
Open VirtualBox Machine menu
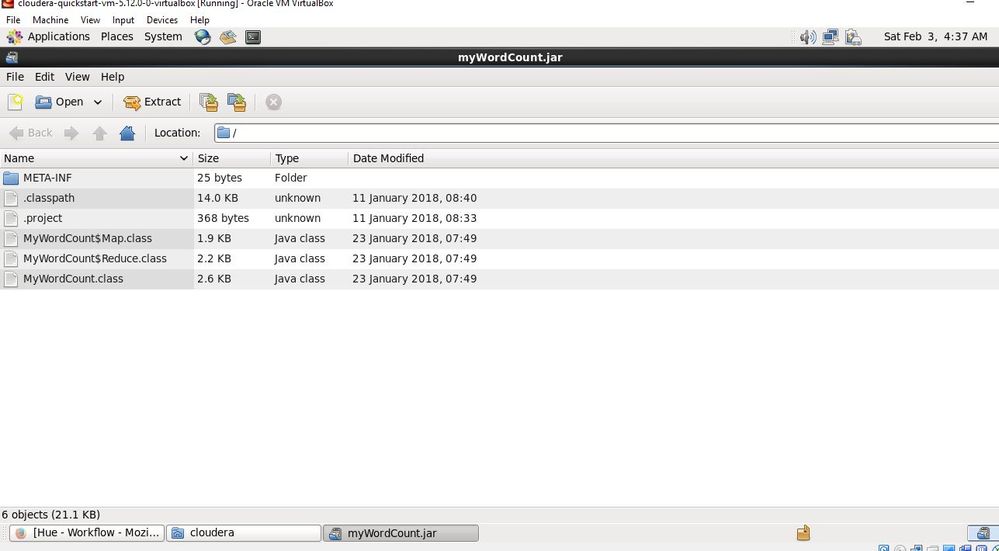coord(50,20)
